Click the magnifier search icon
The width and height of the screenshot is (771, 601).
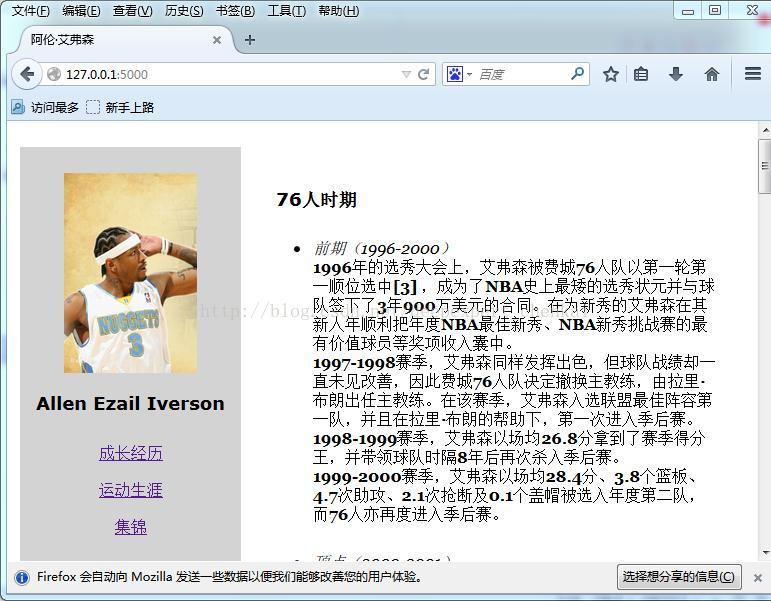tap(577, 74)
